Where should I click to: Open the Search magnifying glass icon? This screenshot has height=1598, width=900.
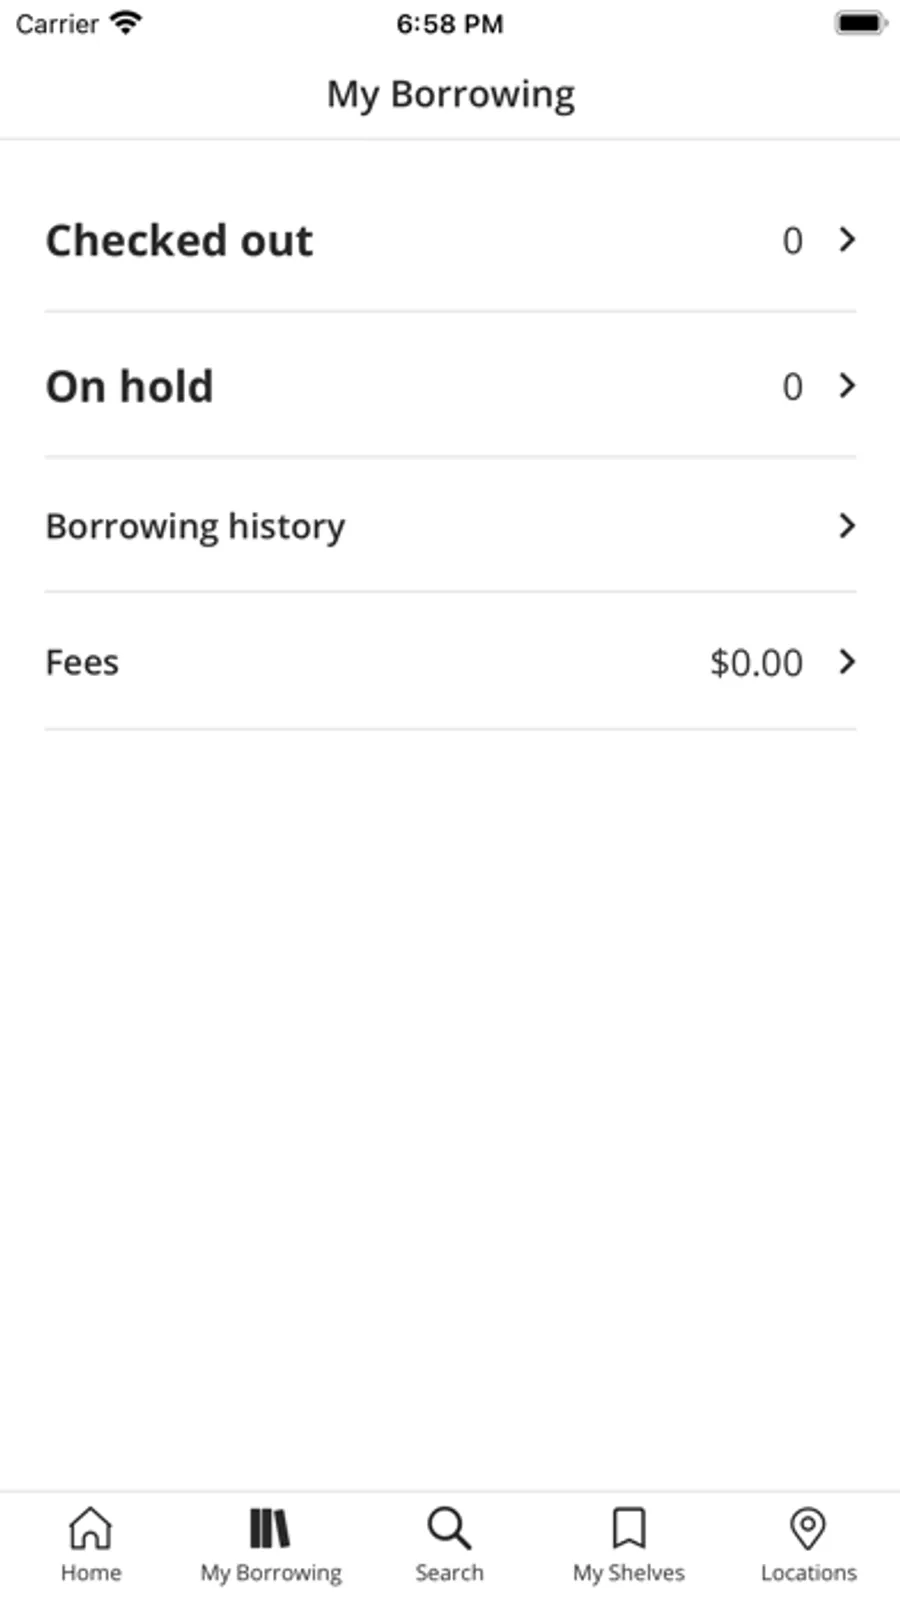(449, 1528)
